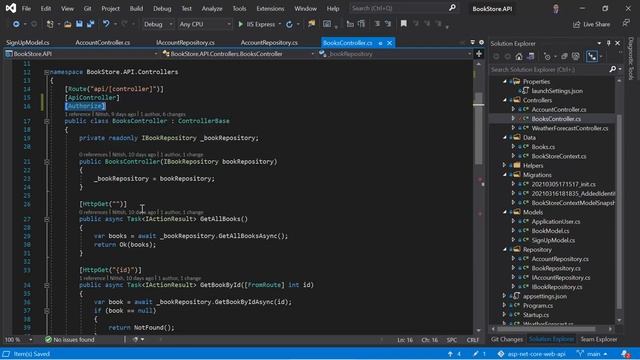Open the File menu
640x360 pixels.
click(26, 9)
